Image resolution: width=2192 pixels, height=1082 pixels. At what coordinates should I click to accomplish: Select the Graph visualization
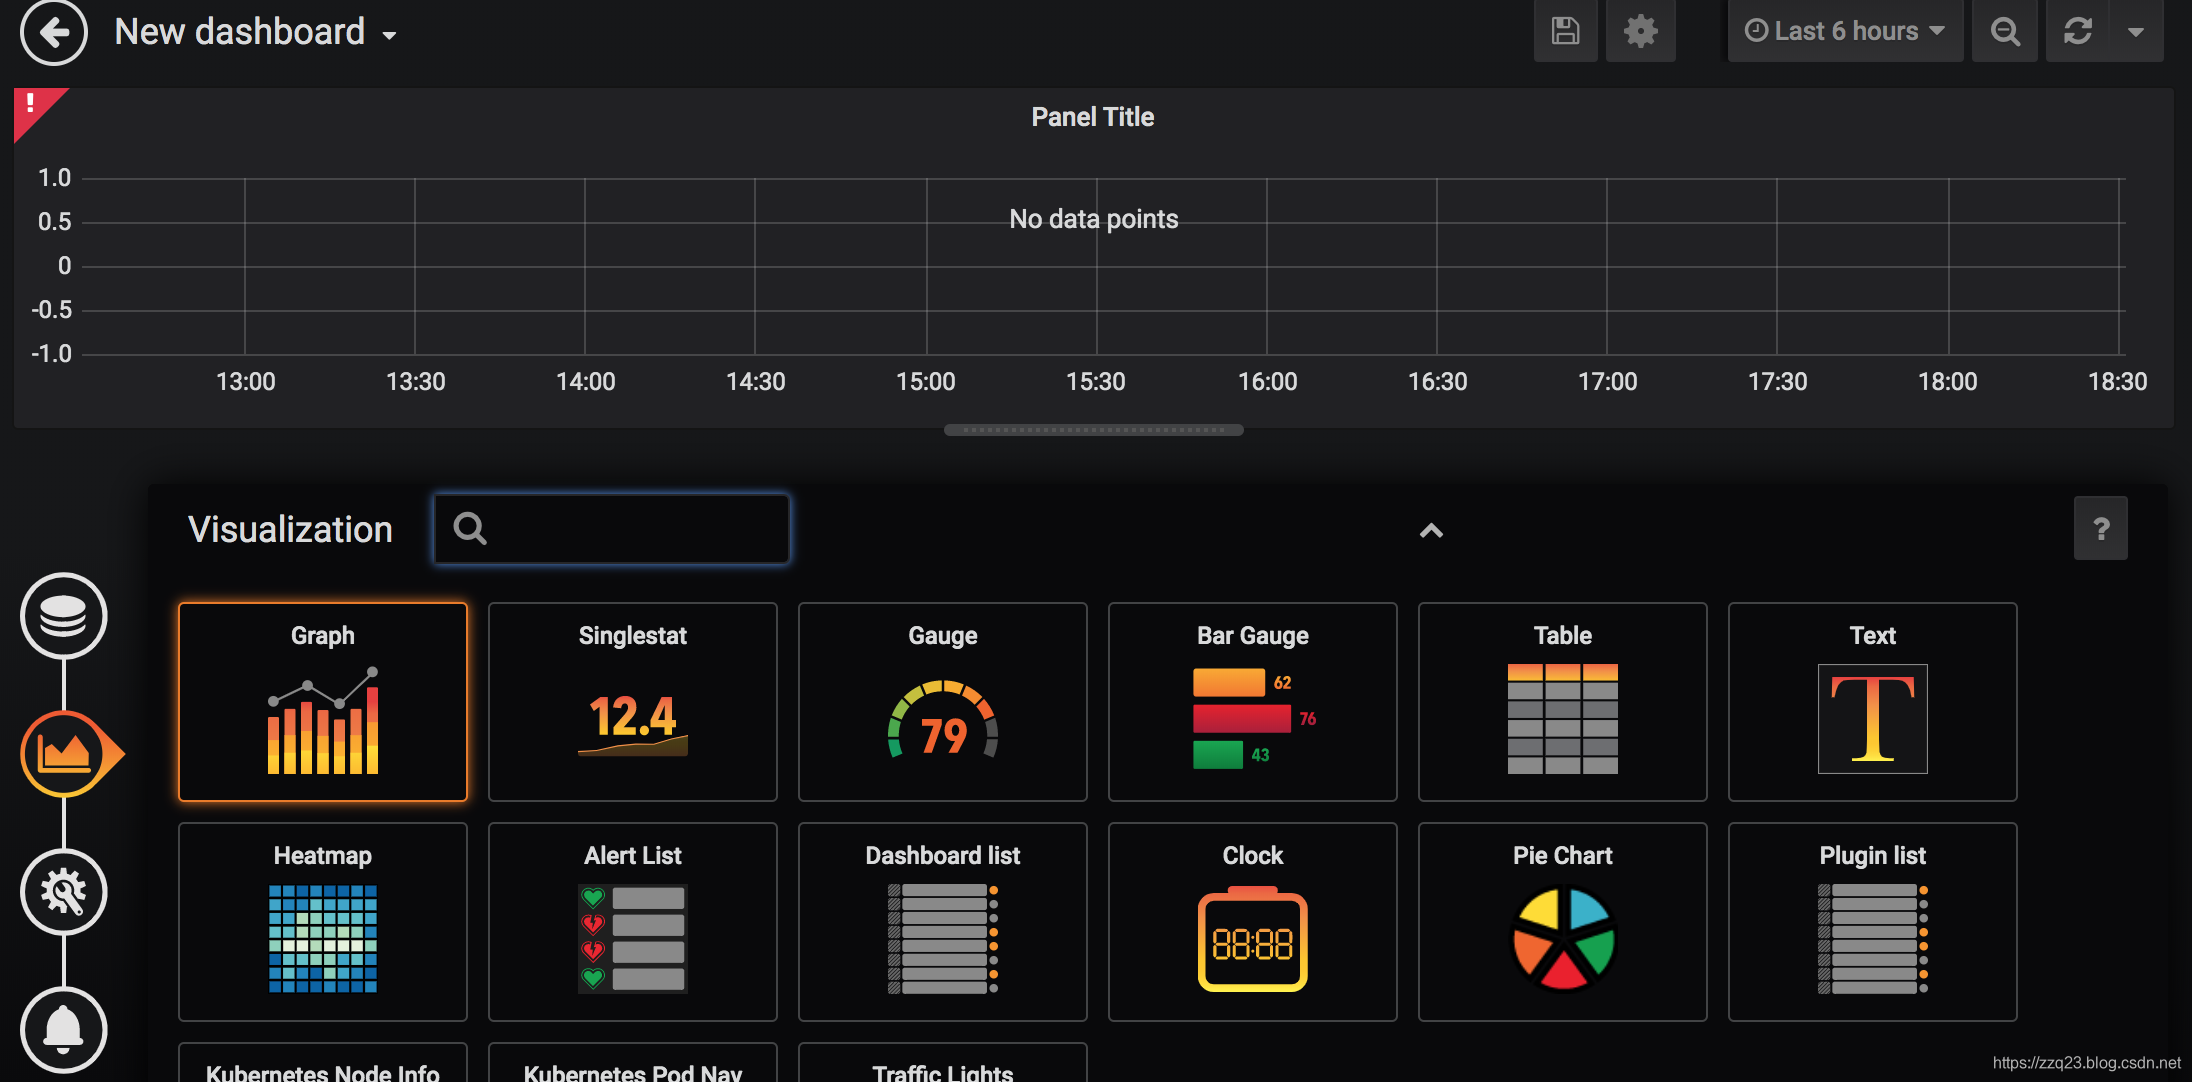[x=323, y=702]
